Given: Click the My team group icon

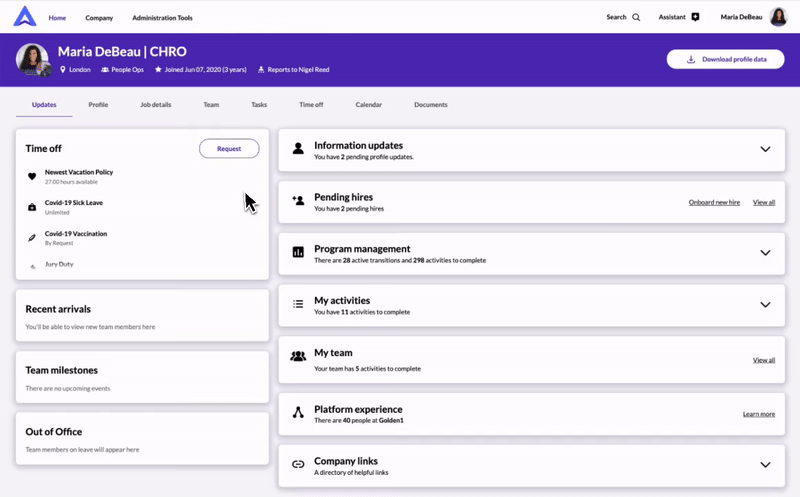Looking at the screenshot, I should [298, 356].
